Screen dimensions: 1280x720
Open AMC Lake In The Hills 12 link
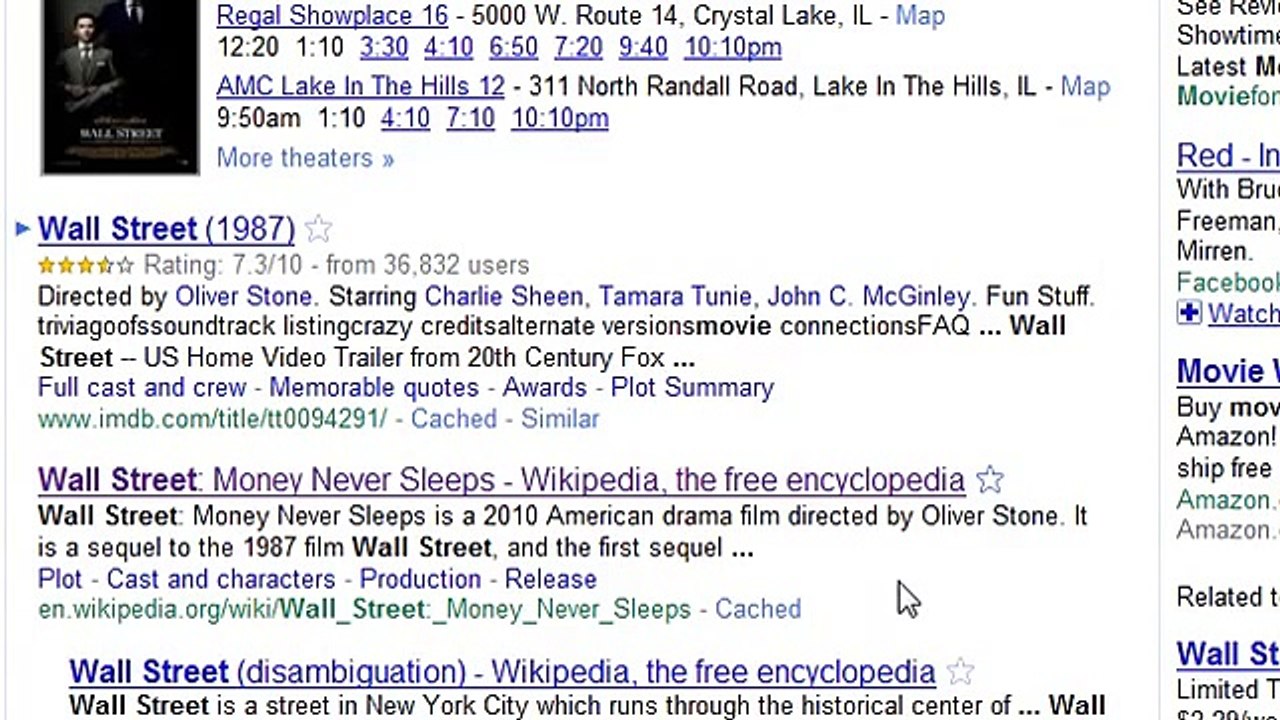361,87
